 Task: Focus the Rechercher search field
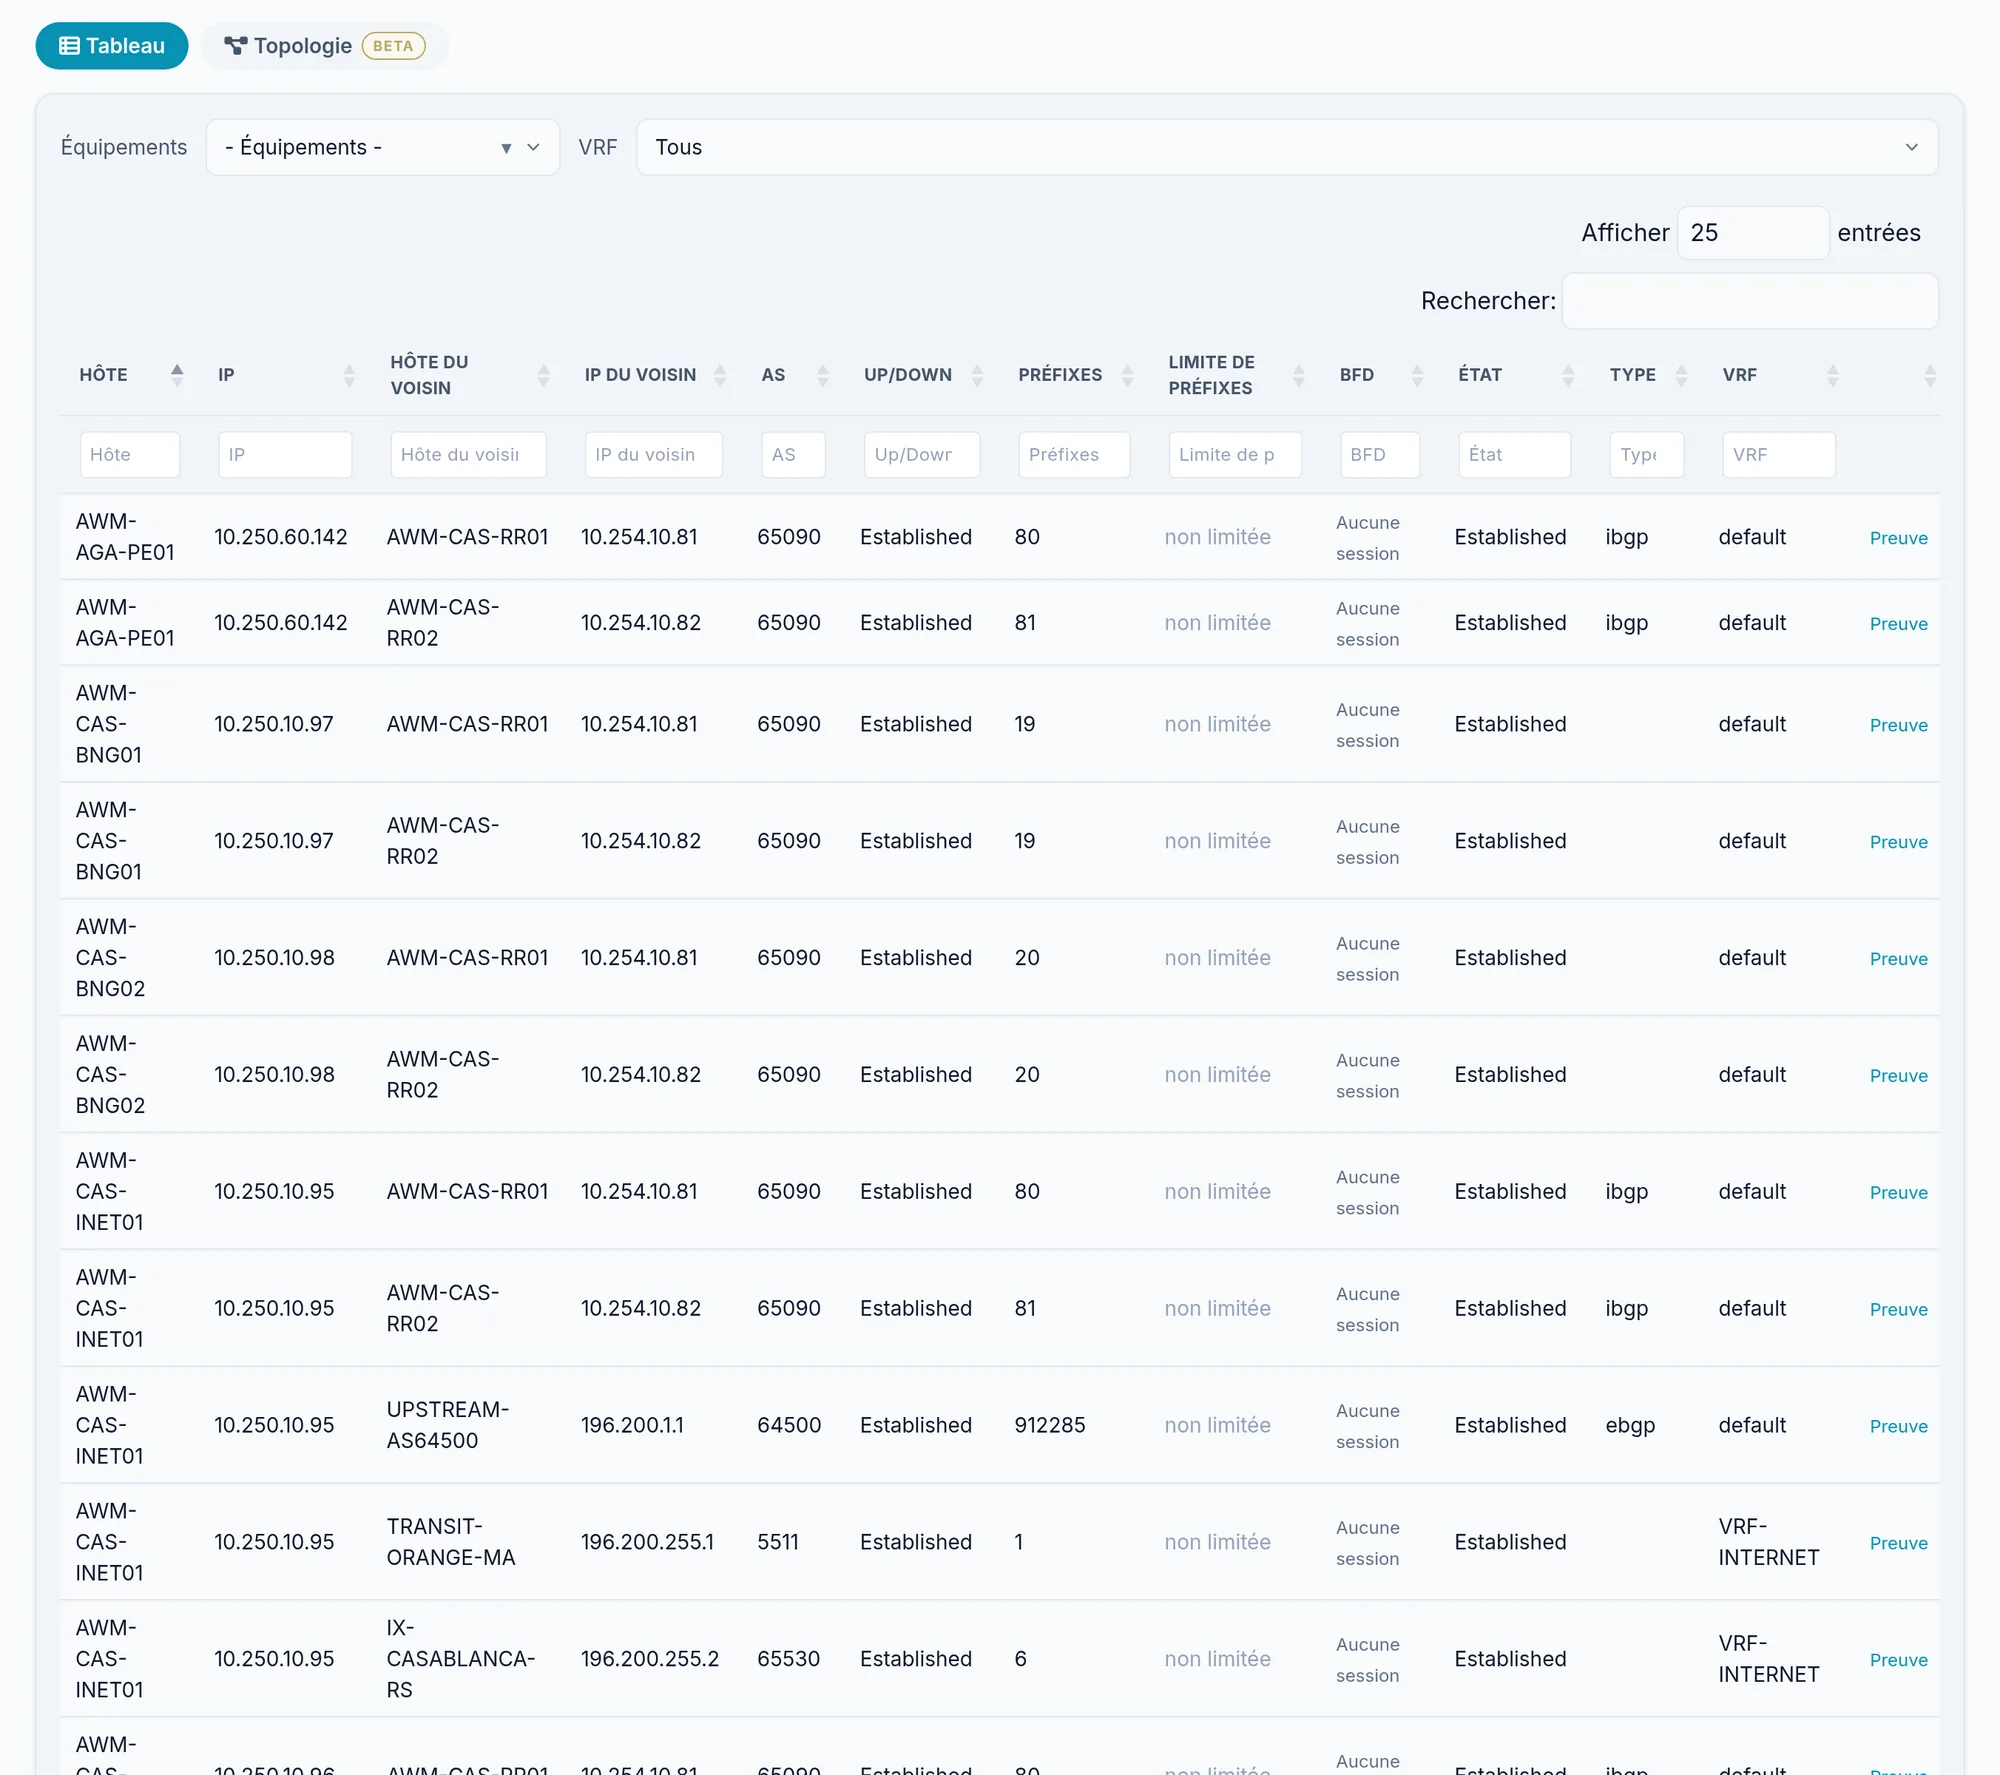(1750, 301)
